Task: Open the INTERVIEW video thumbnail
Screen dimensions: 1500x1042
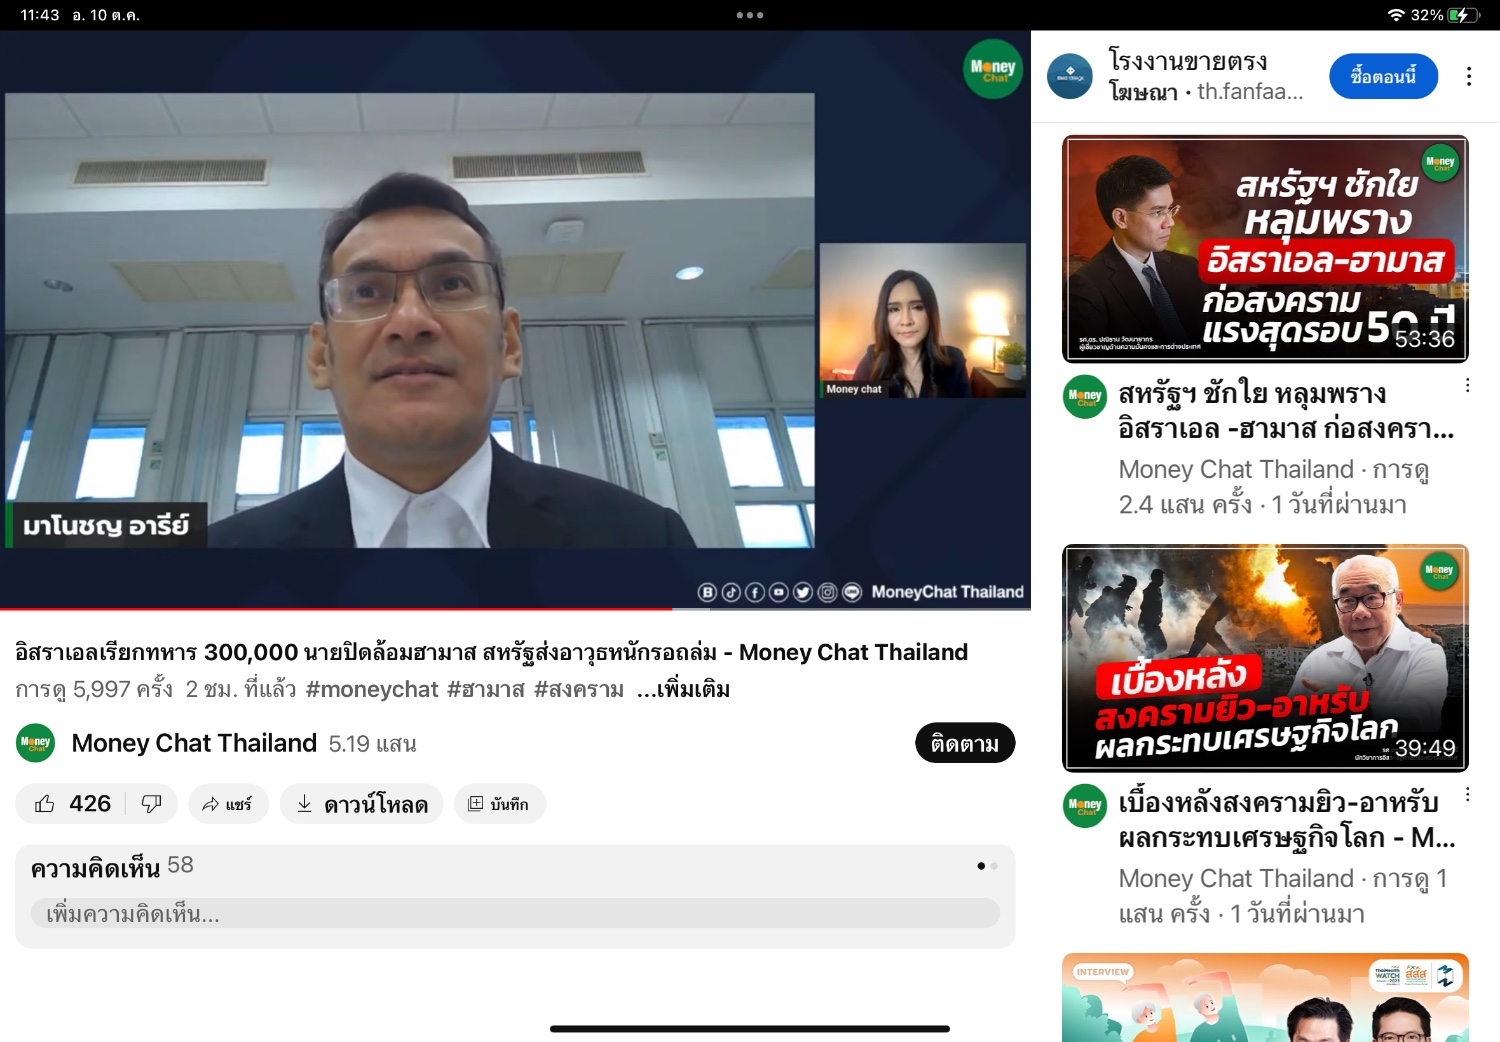Action: coord(1265,997)
